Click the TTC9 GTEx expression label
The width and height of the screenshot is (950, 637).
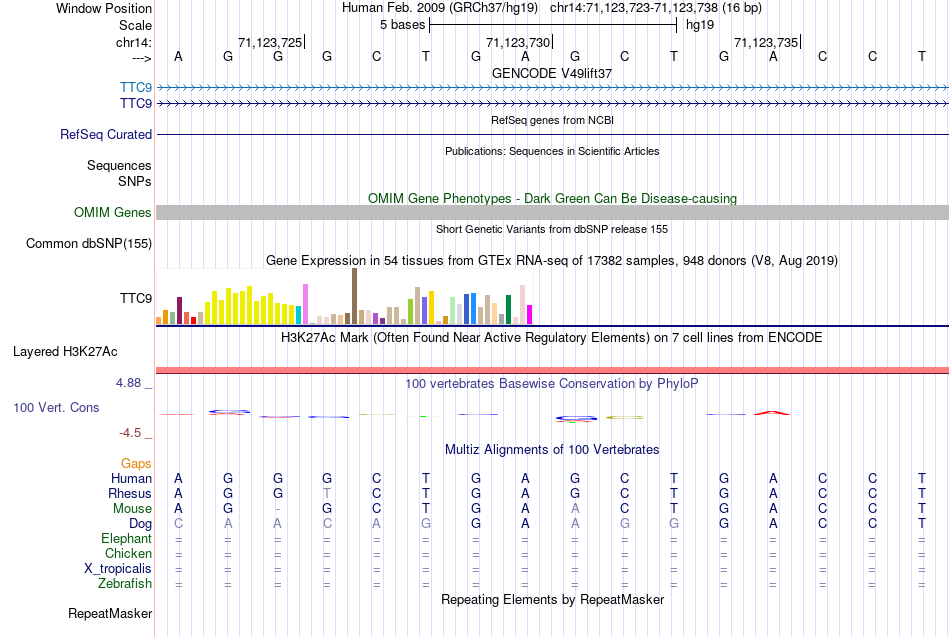pos(136,298)
